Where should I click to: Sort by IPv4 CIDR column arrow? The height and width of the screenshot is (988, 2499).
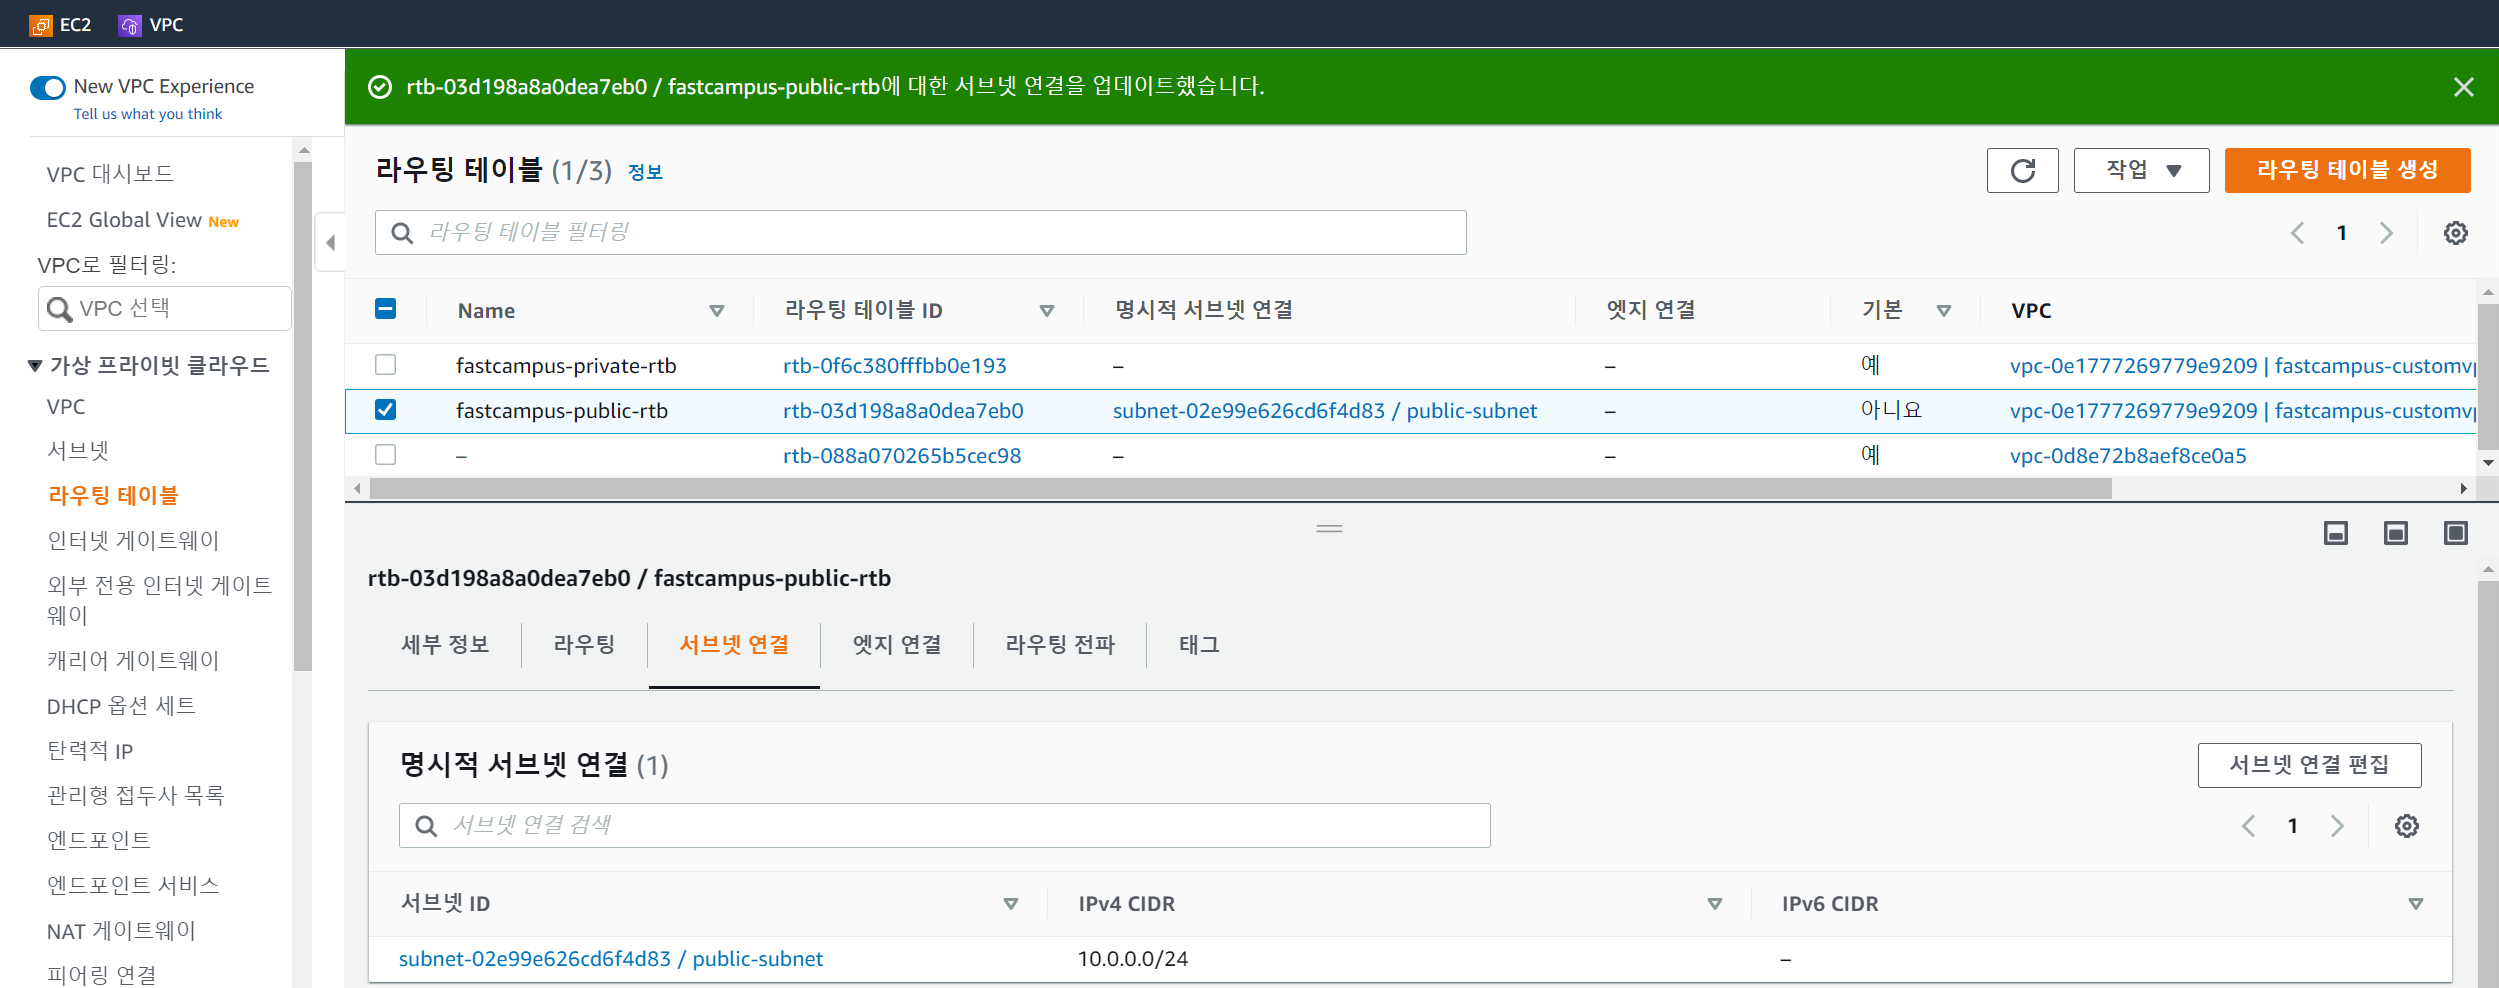pos(1714,904)
